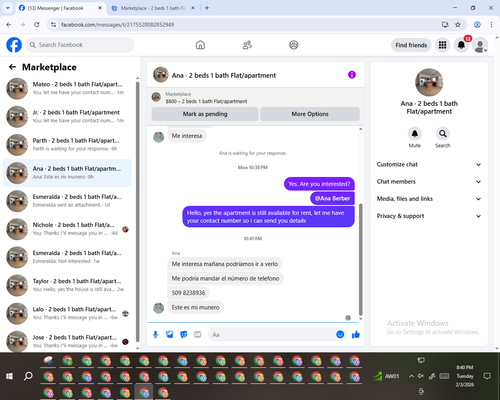
Task: Click taskbar volume speaker icon
Action: pyautogui.click(x=421, y=376)
